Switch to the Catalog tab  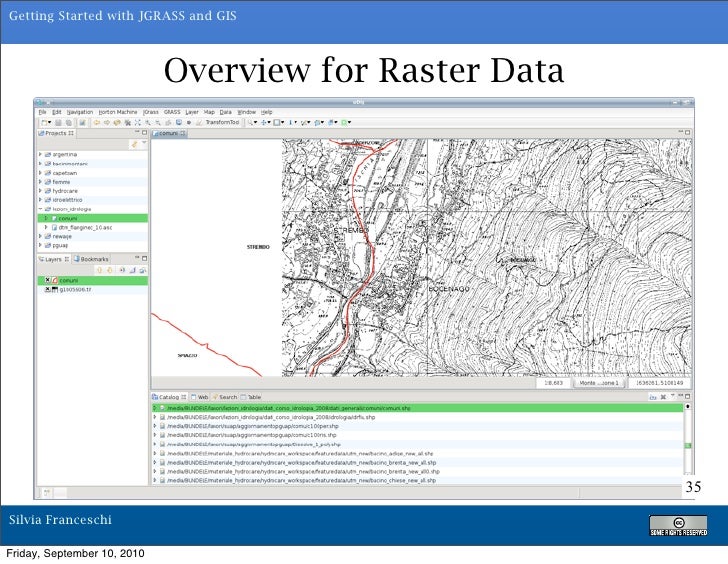pyautogui.click(x=169, y=397)
